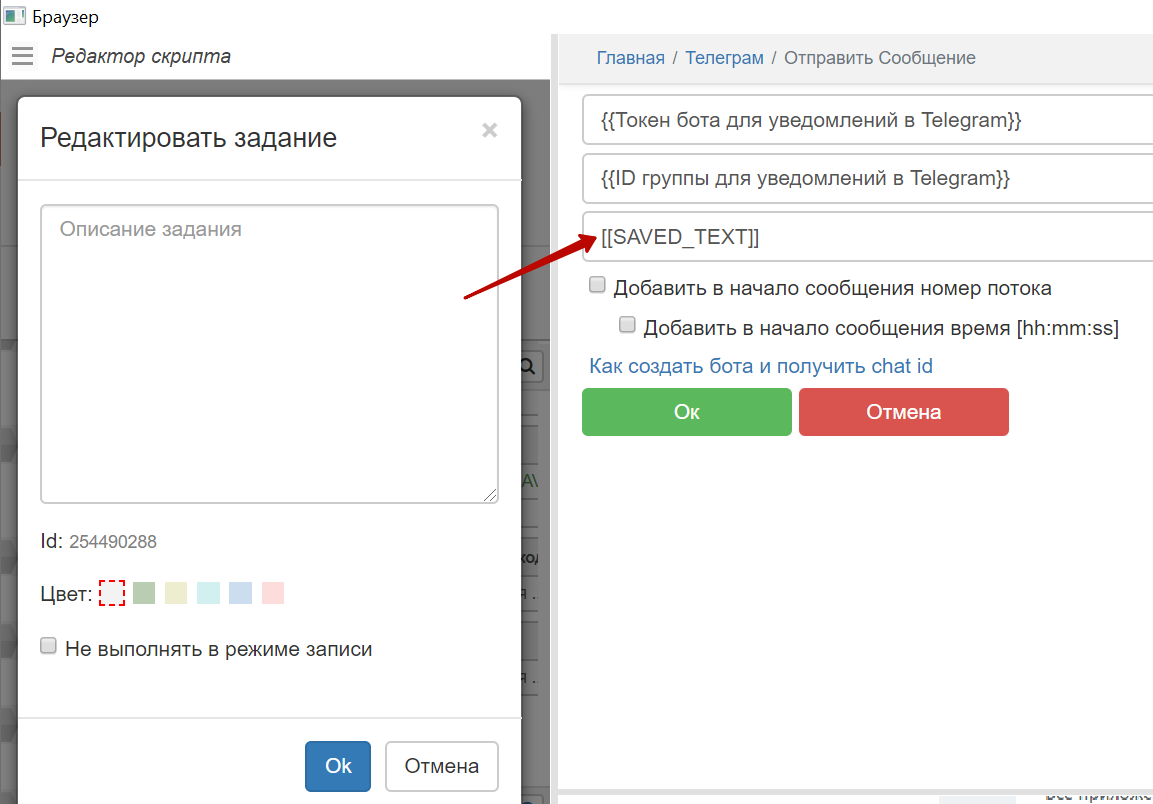The height and width of the screenshot is (804, 1153).
Task: Open 'Телеграм' breadcrumb section
Action: [724, 58]
